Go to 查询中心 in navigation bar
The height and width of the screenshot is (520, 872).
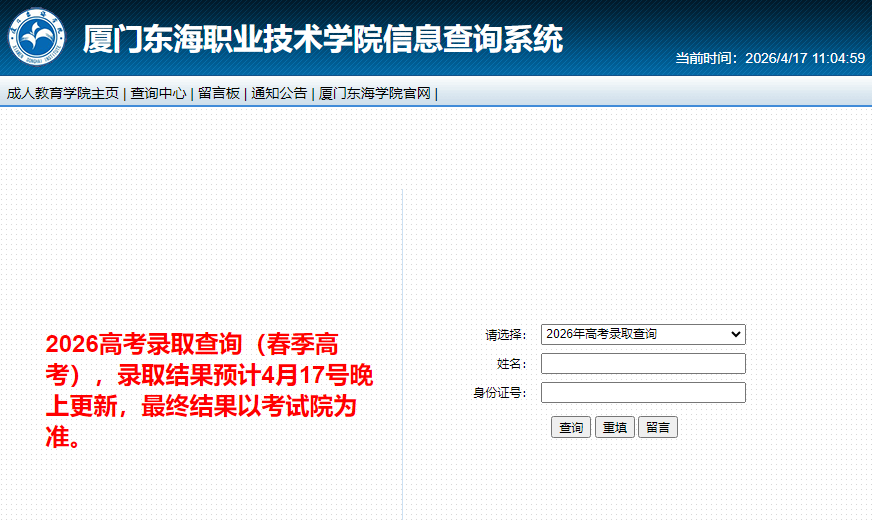point(158,93)
